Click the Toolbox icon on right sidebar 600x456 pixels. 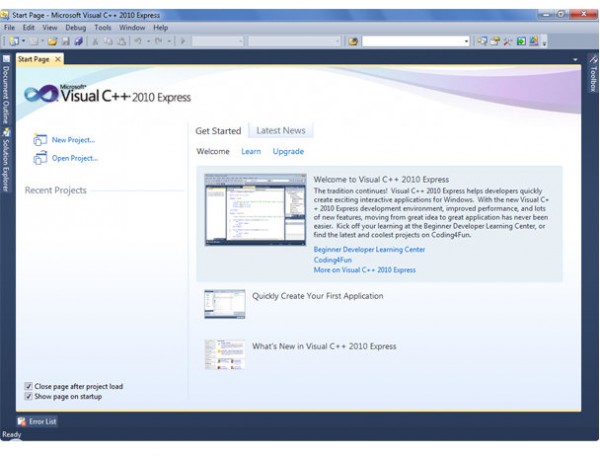593,59
